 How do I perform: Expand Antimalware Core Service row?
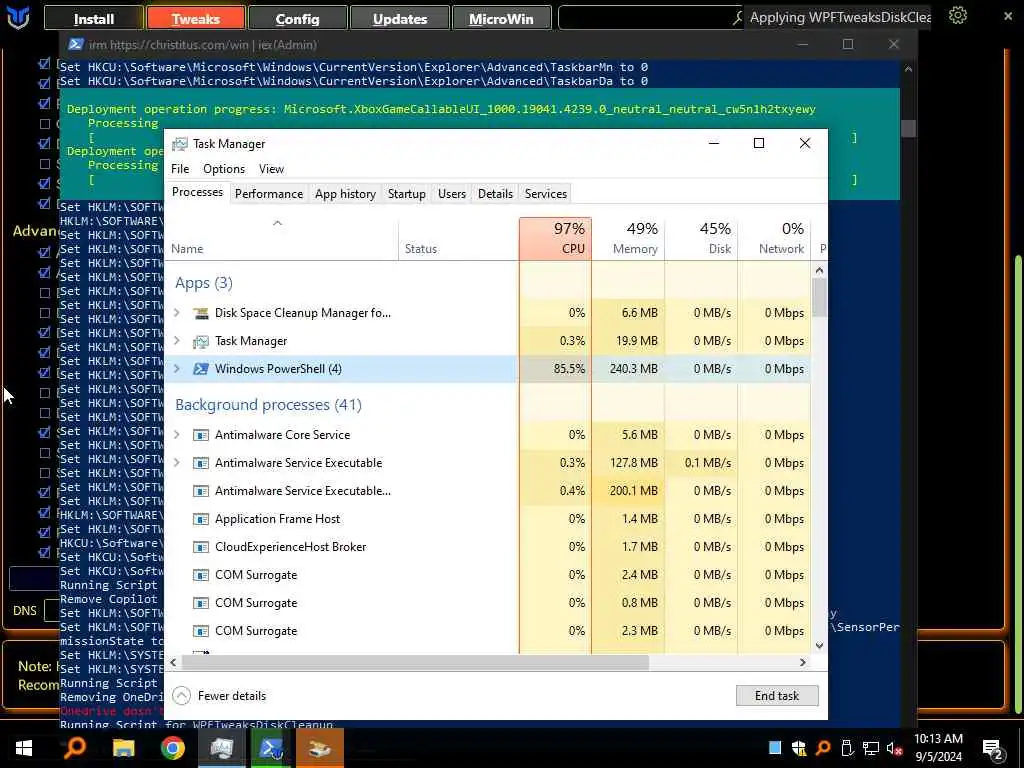point(176,435)
